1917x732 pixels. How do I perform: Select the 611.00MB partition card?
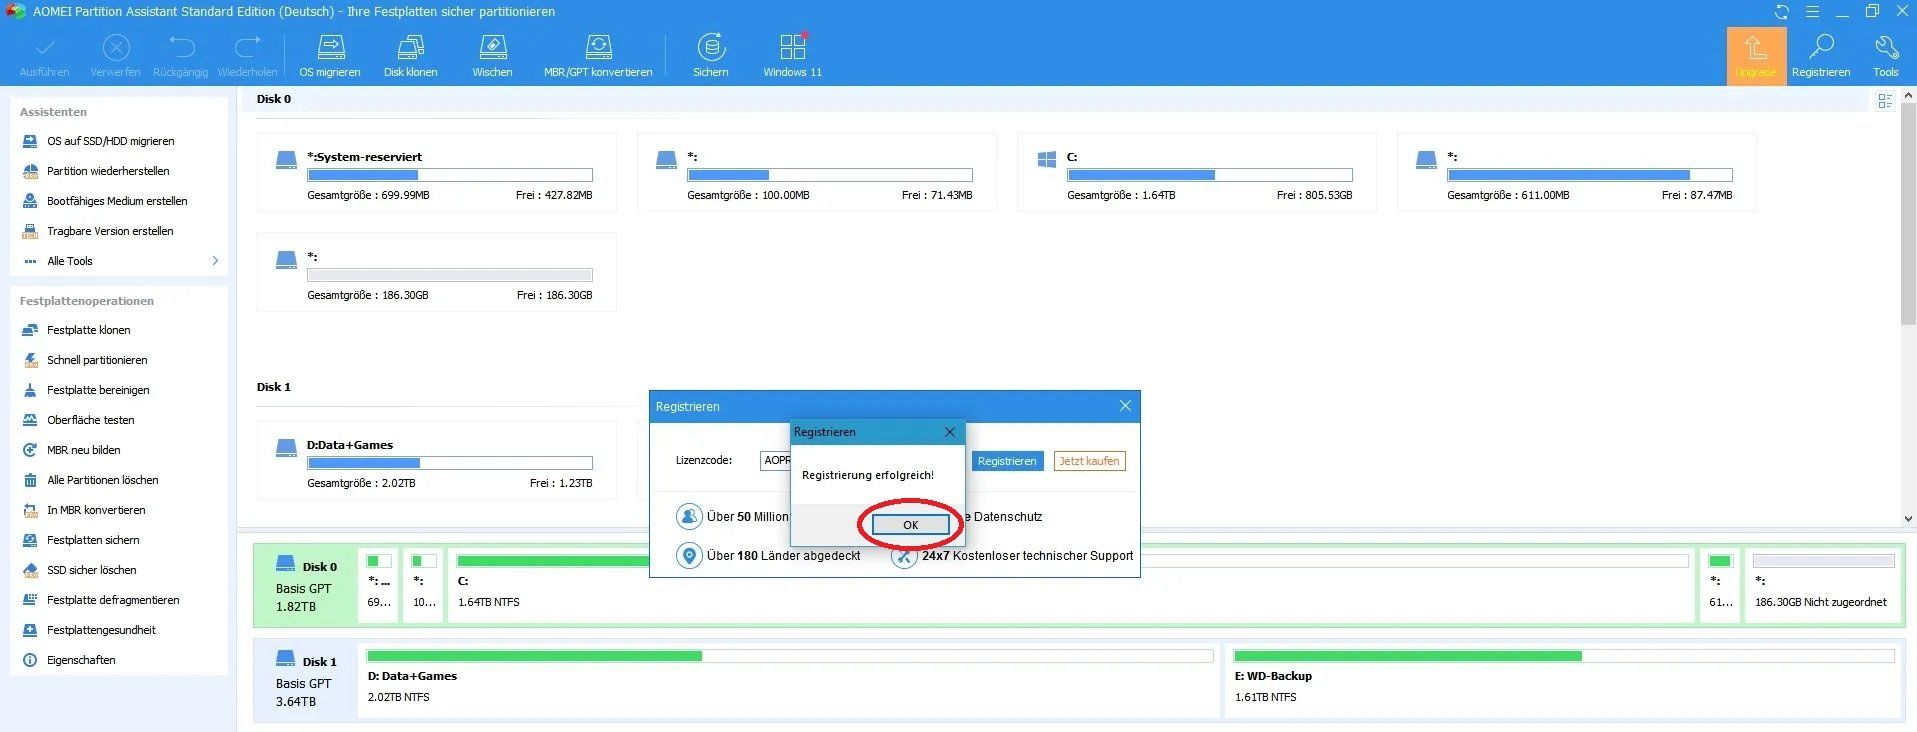[1577, 172]
